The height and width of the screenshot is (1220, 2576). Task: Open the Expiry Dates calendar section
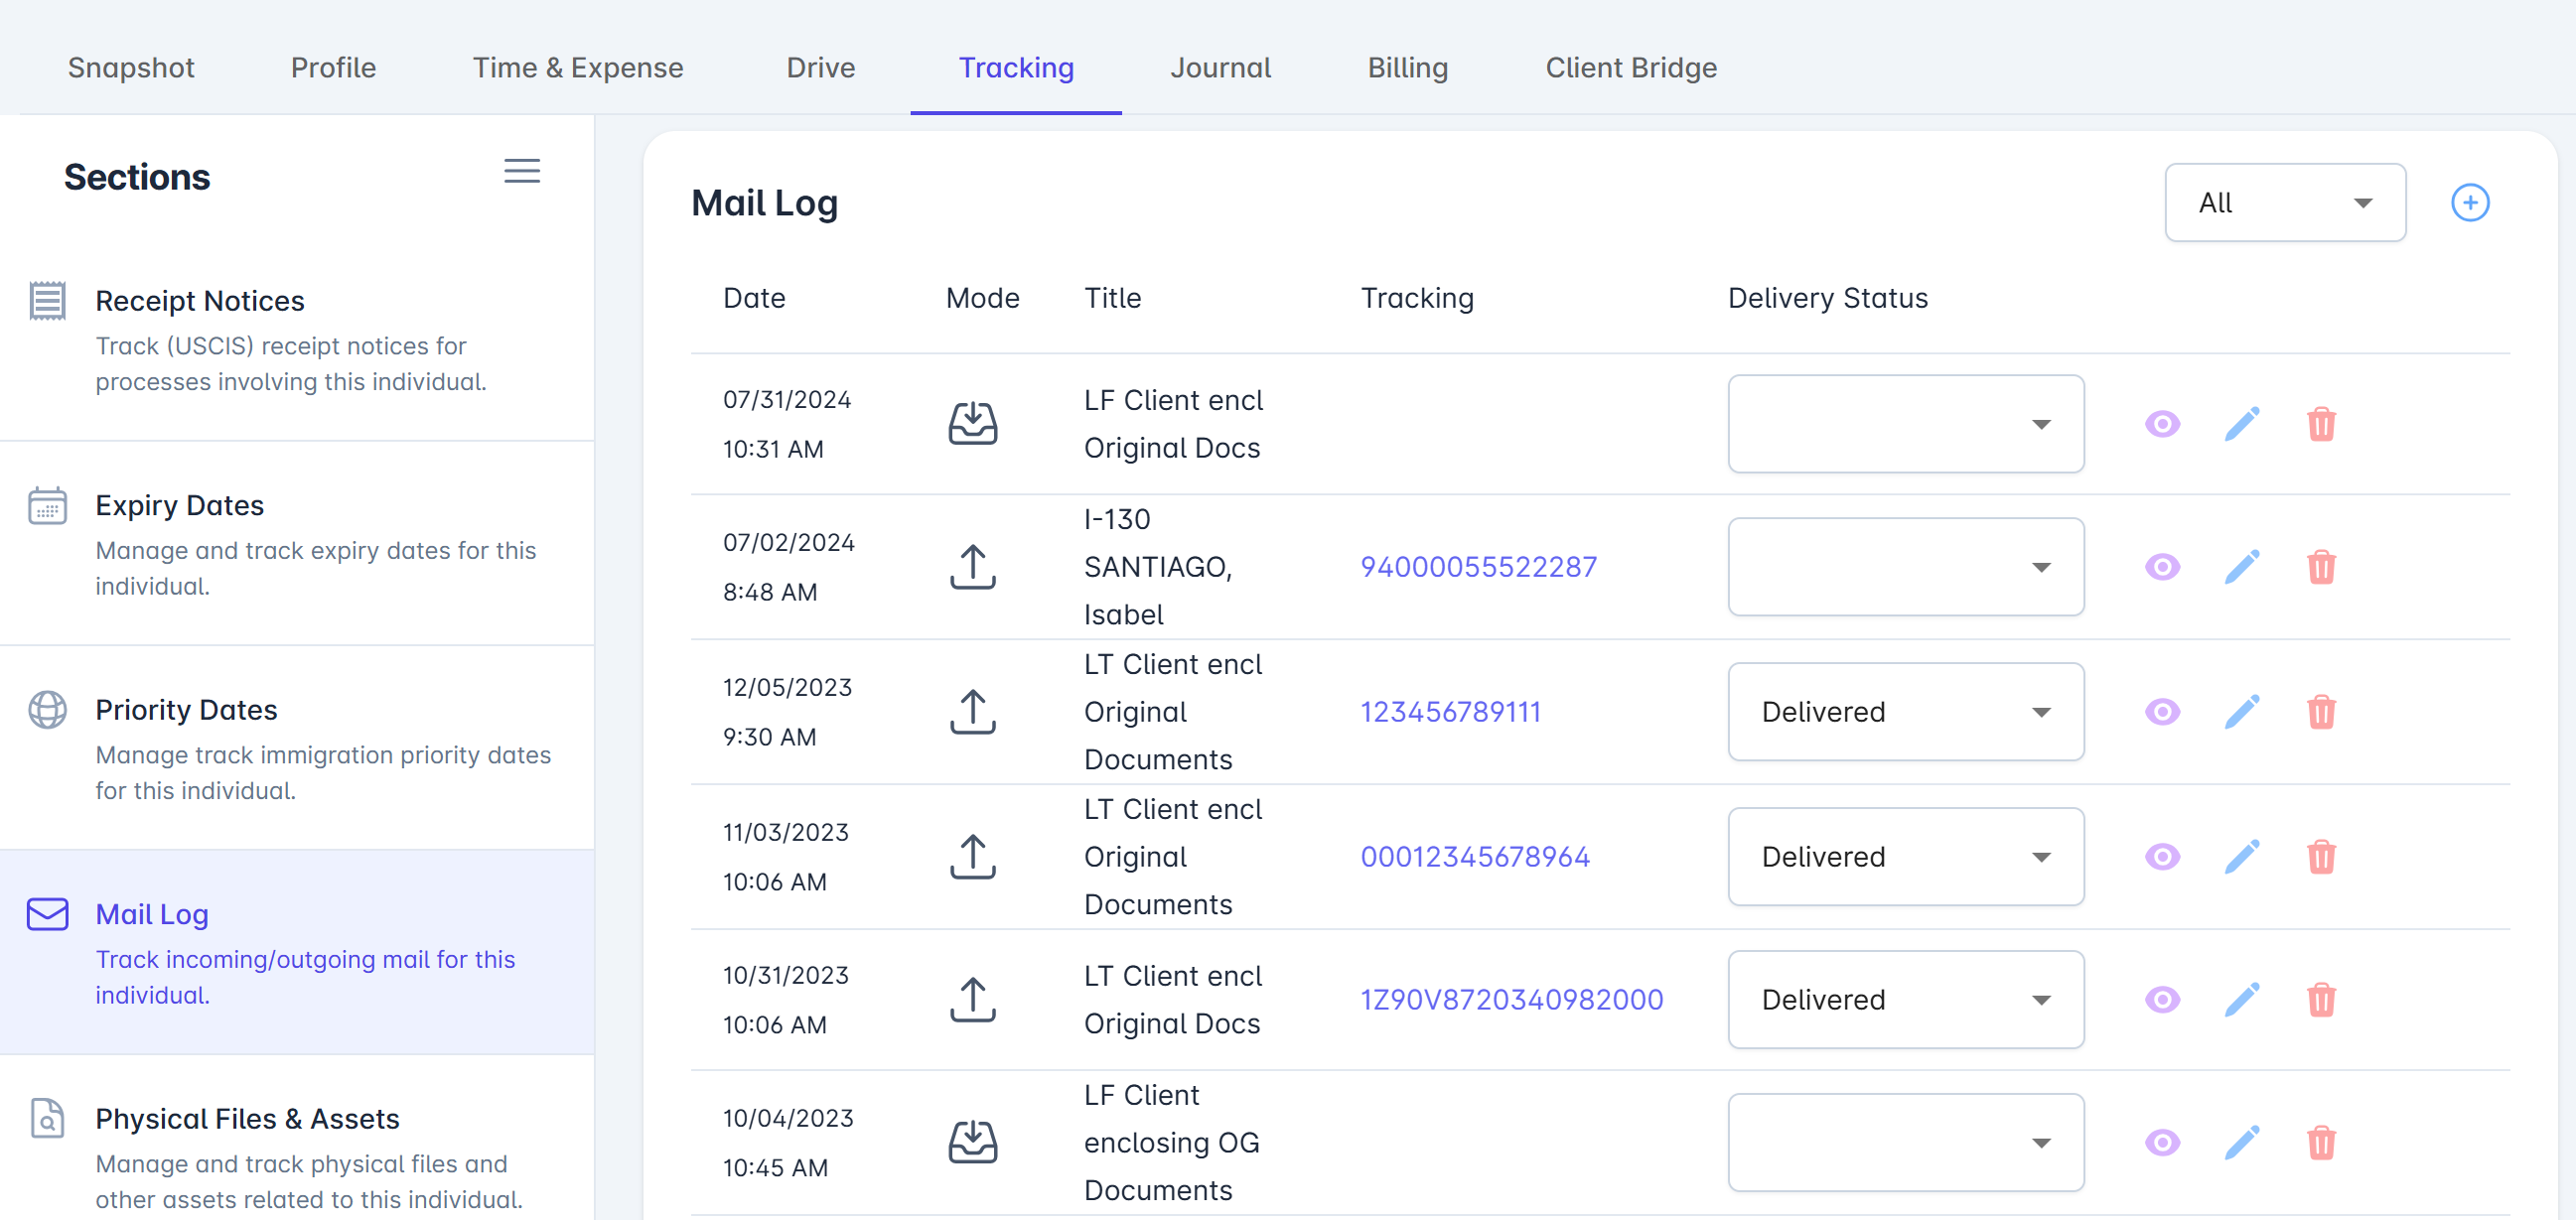tap(180, 506)
